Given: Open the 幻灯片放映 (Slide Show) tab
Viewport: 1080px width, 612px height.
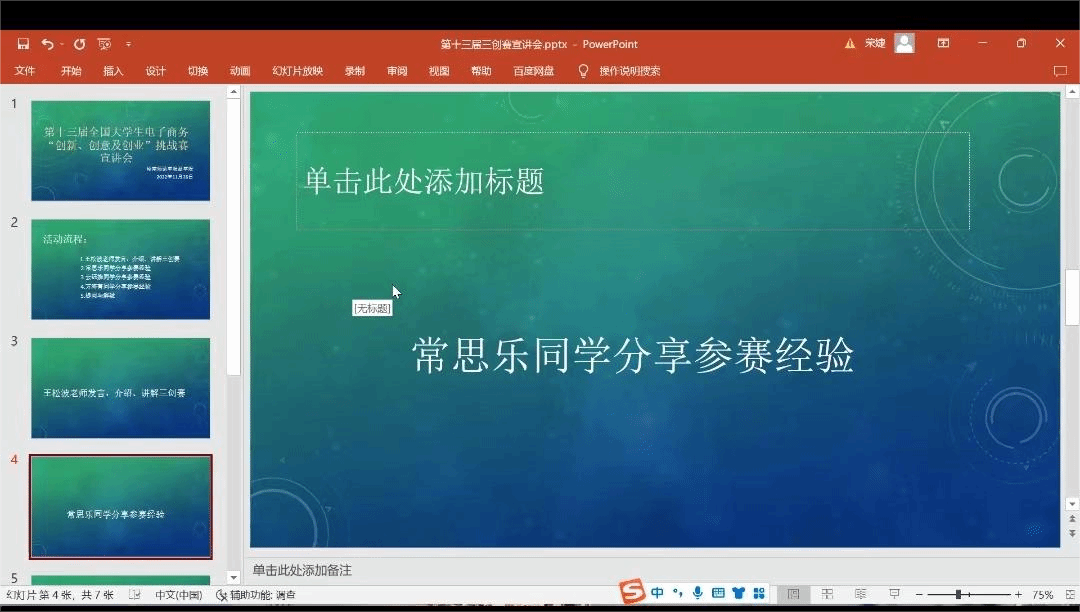Looking at the screenshot, I should coord(297,71).
